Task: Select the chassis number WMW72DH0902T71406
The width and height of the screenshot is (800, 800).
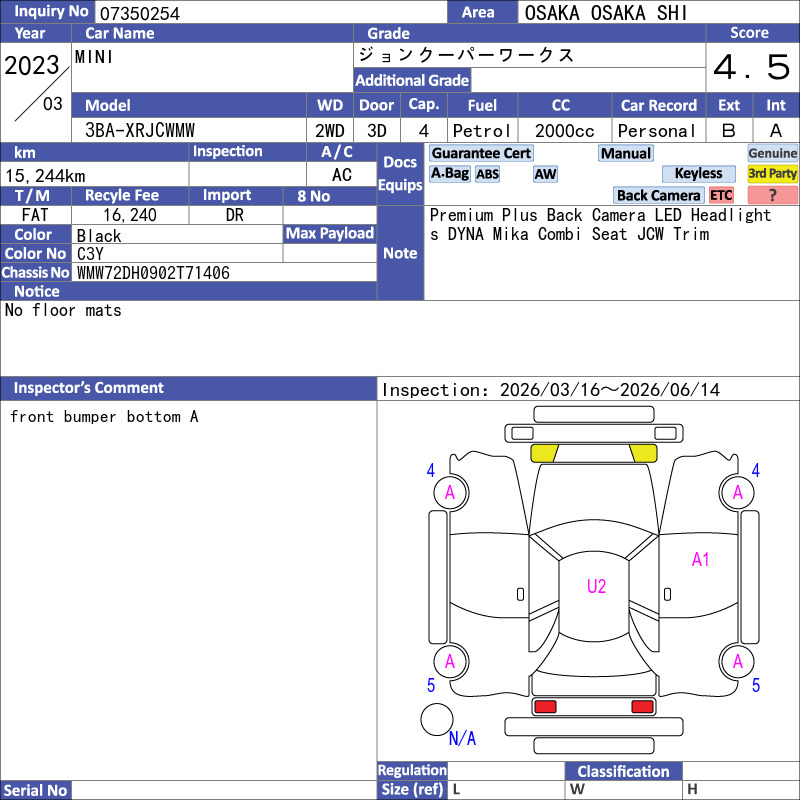Action: point(153,273)
